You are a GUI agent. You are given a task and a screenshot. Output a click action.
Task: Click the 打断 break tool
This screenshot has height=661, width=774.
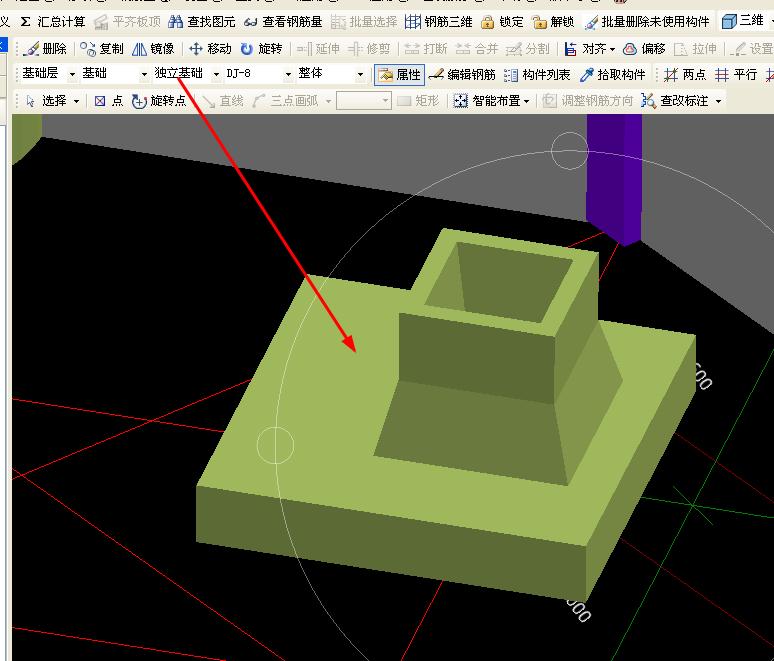tap(426, 48)
